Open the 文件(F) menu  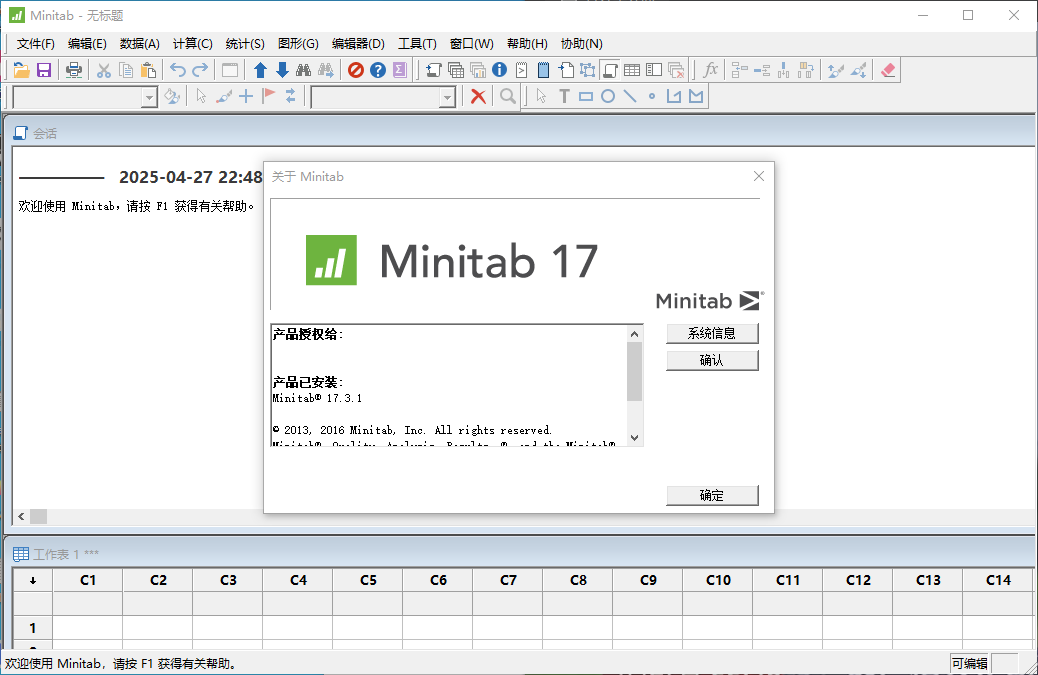[x=36, y=44]
